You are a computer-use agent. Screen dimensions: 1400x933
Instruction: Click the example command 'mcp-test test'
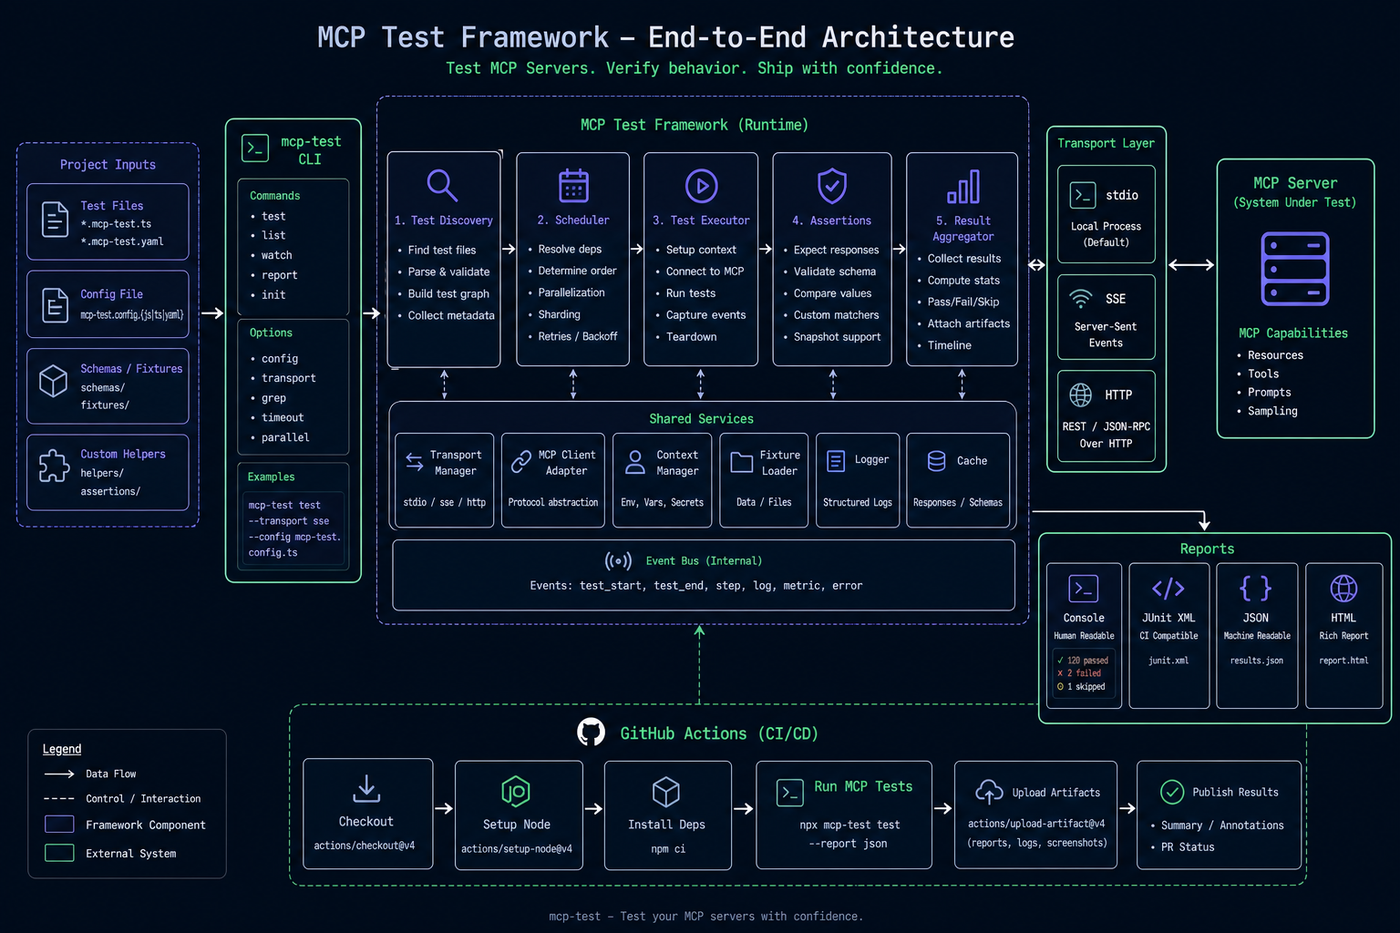(284, 505)
